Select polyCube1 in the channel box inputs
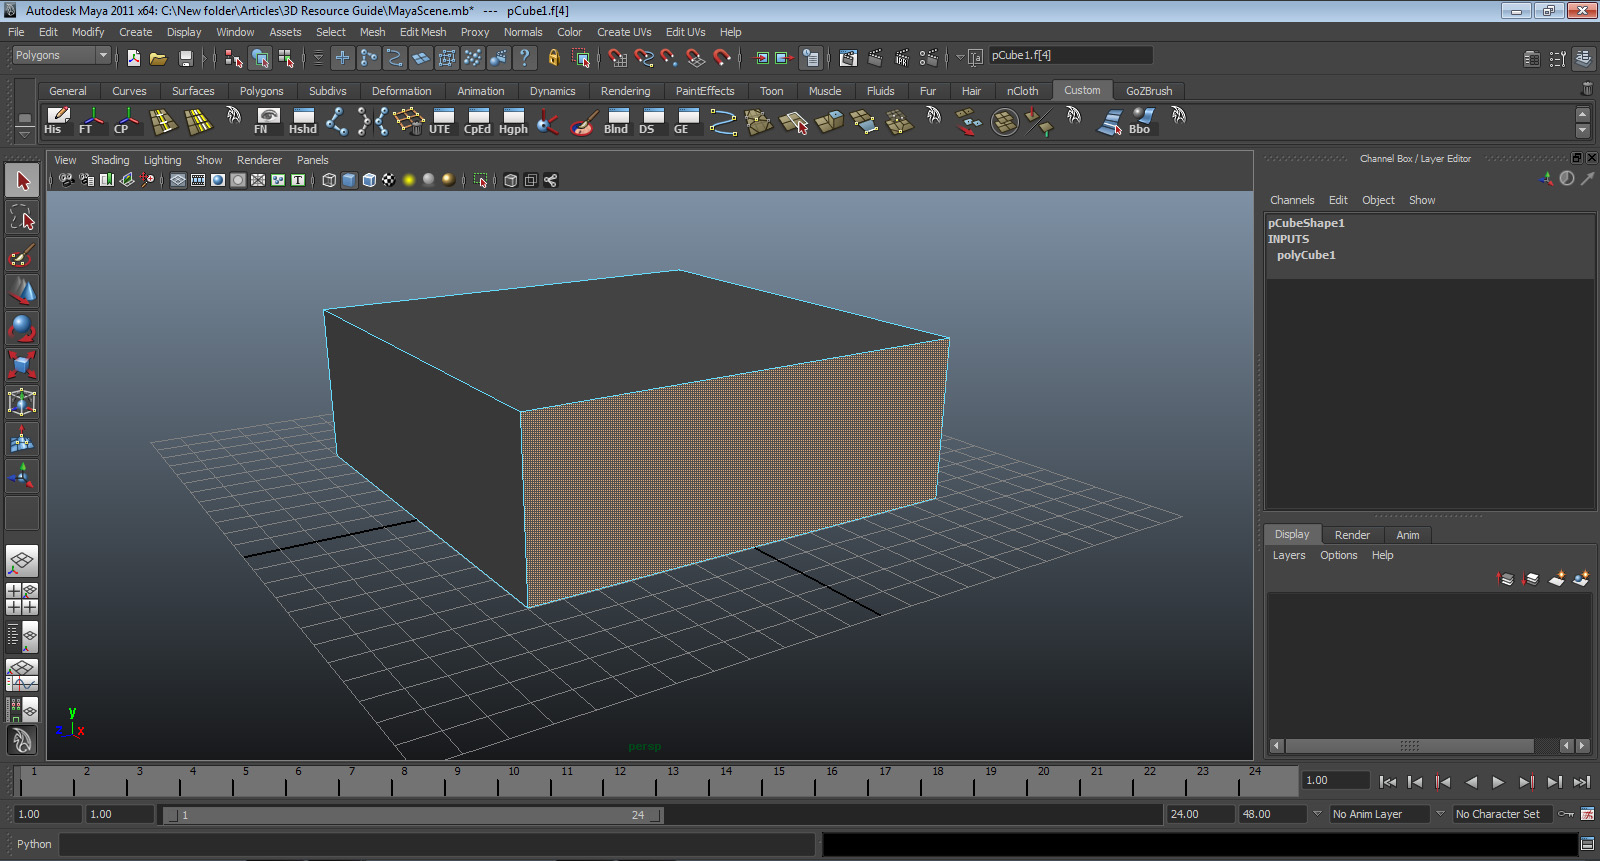Image resolution: width=1600 pixels, height=861 pixels. coord(1306,255)
